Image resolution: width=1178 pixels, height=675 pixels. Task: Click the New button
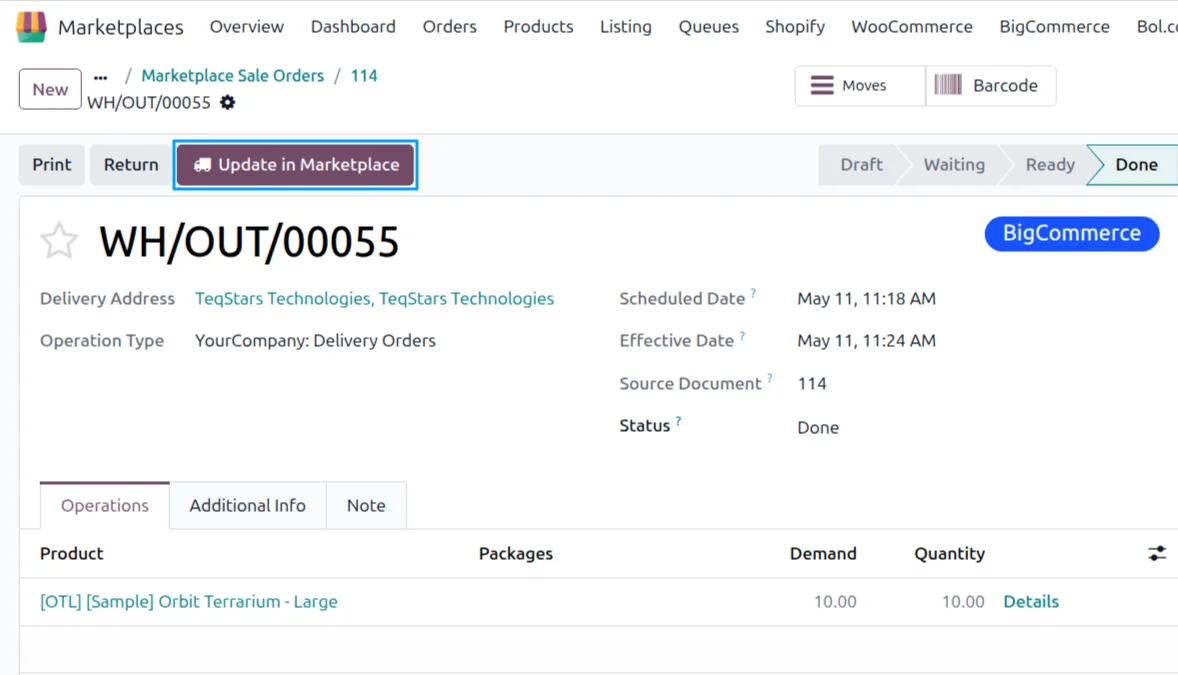coord(50,89)
